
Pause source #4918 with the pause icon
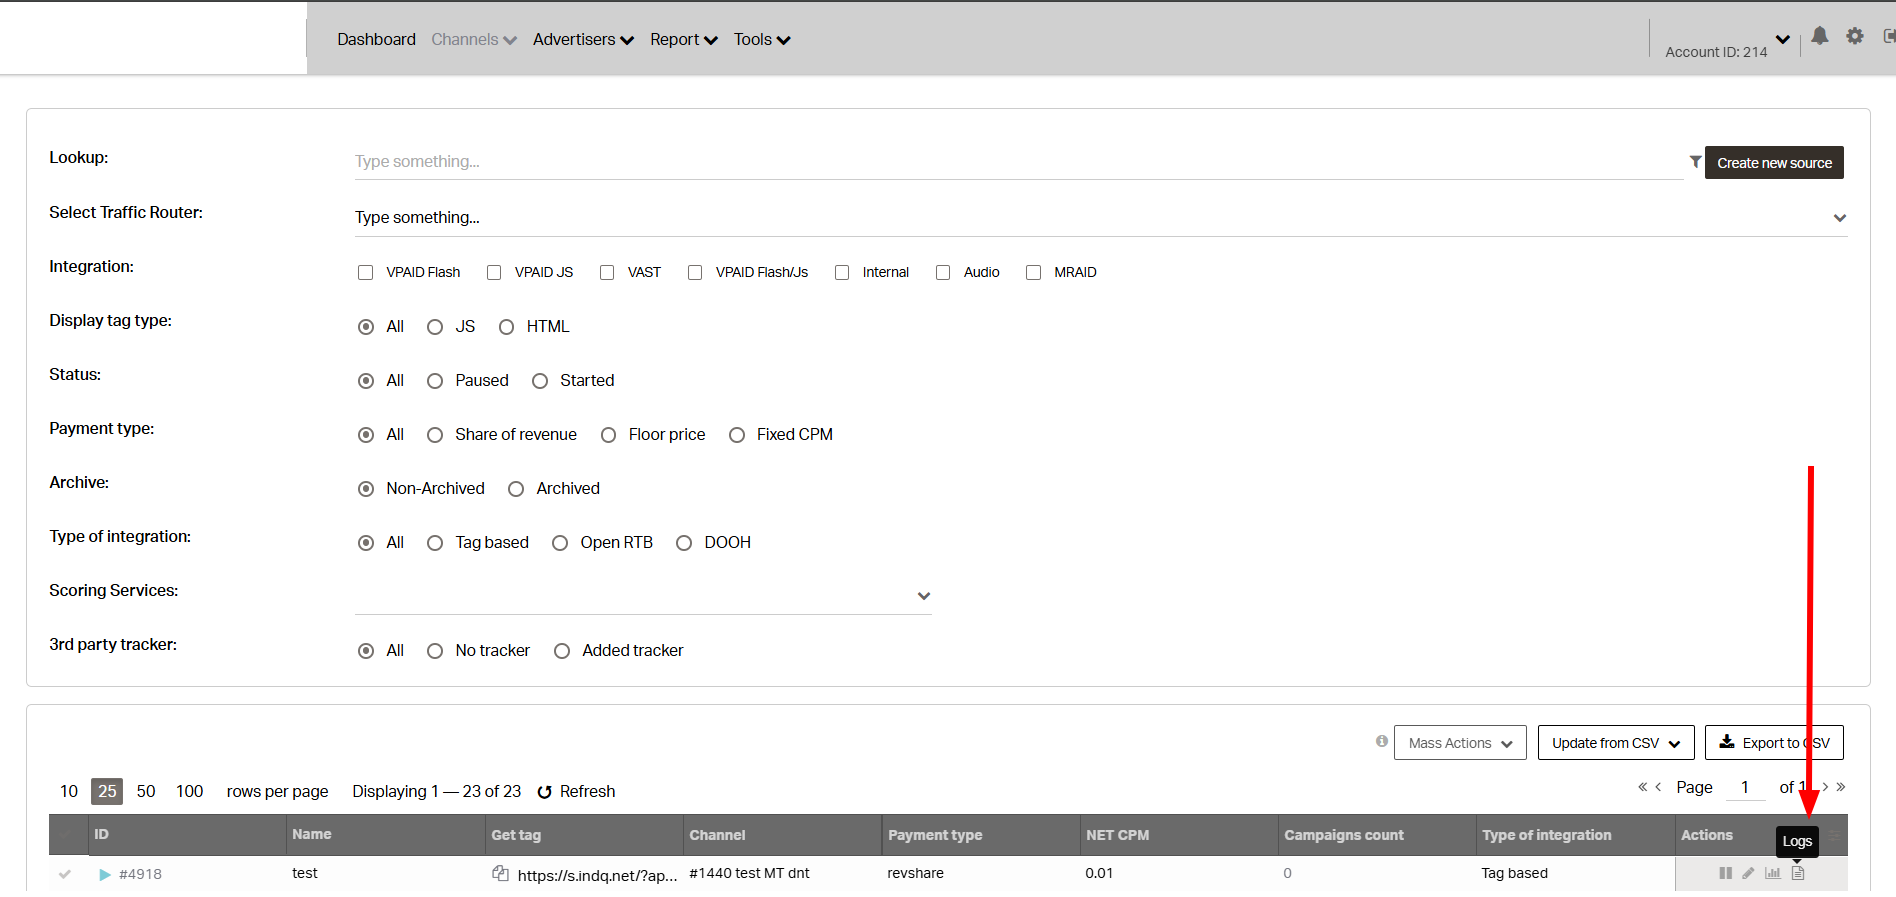pyautogui.click(x=1725, y=873)
